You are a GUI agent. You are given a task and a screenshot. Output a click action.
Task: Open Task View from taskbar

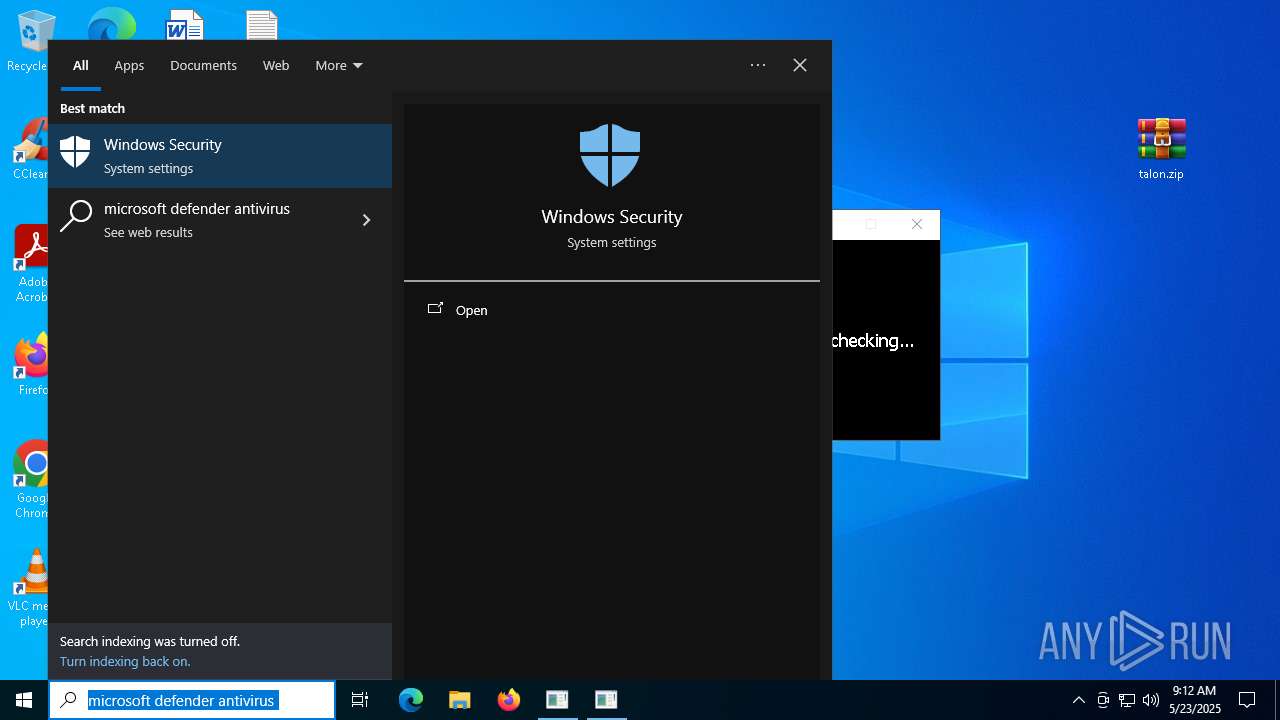[360, 700]
